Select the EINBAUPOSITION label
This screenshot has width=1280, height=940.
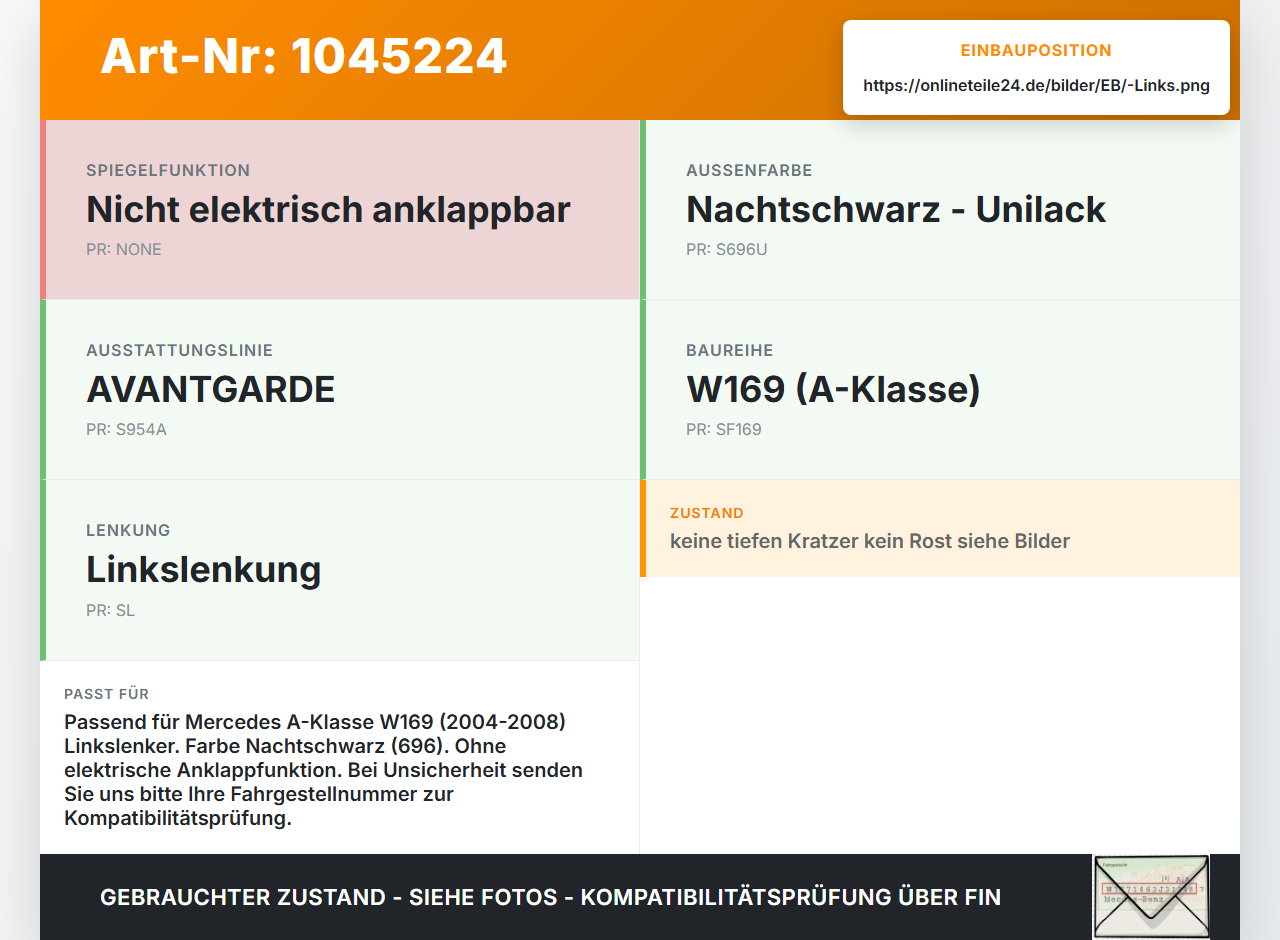(1036, 50)
